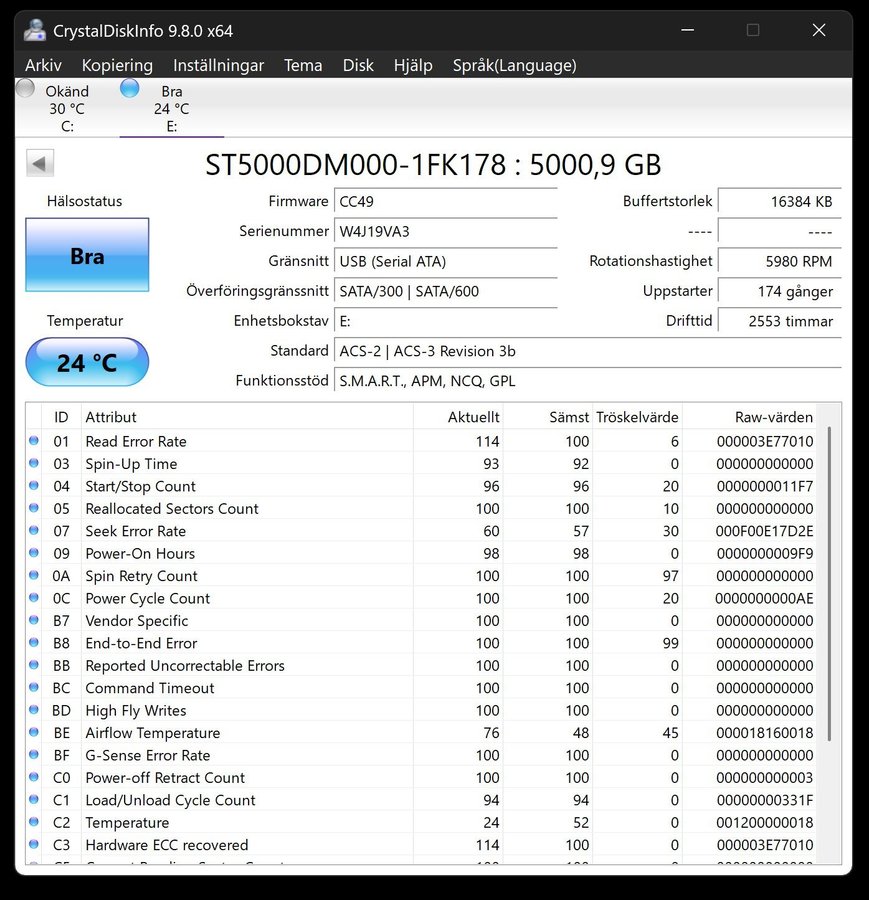869x900 pixels.
Task: Click the Firmware field showing CC49
Action: (445, 201)
